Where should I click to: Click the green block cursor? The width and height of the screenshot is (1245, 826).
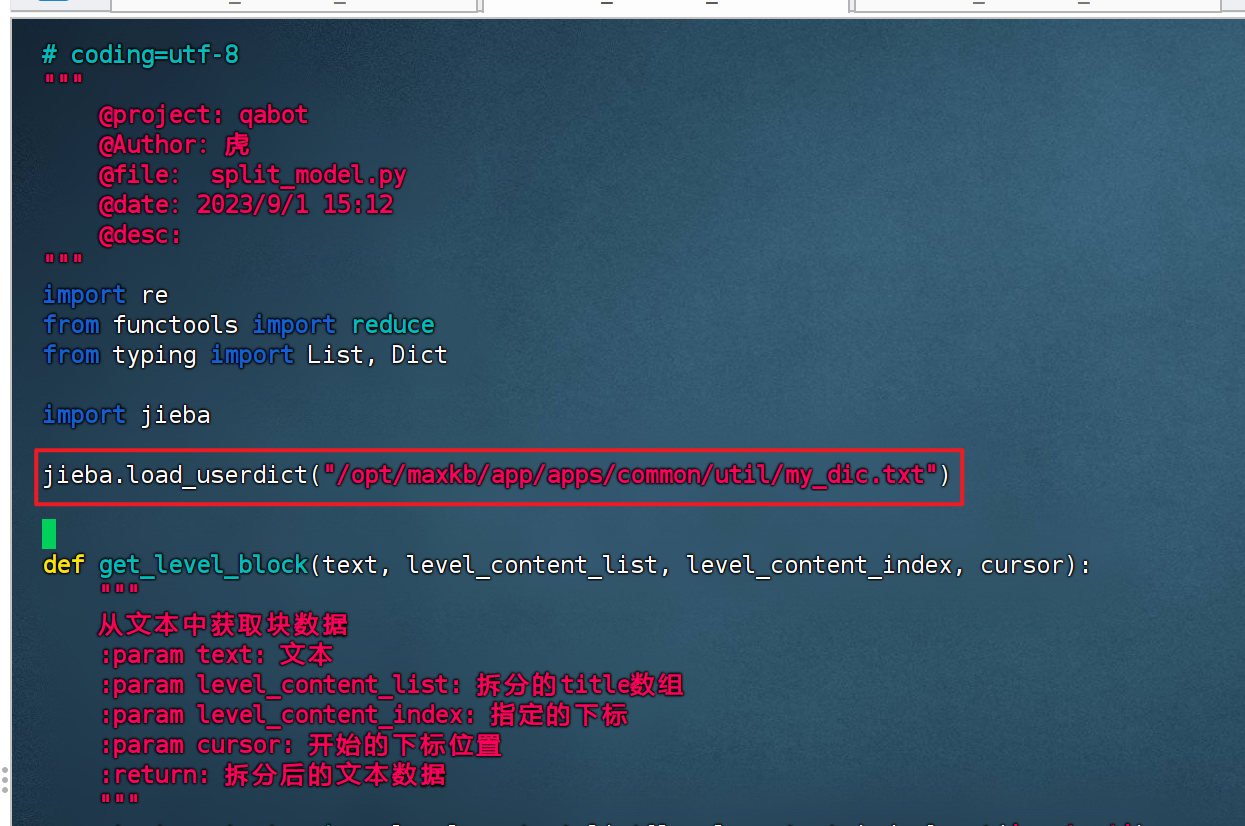pos(49,534)
